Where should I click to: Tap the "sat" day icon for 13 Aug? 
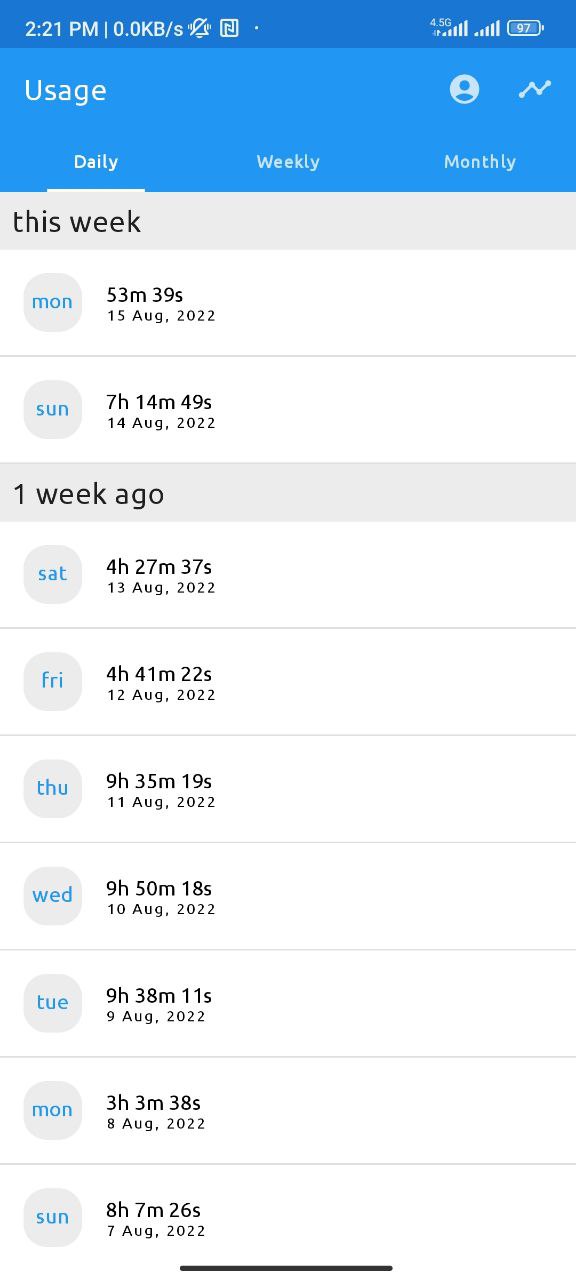52,574
